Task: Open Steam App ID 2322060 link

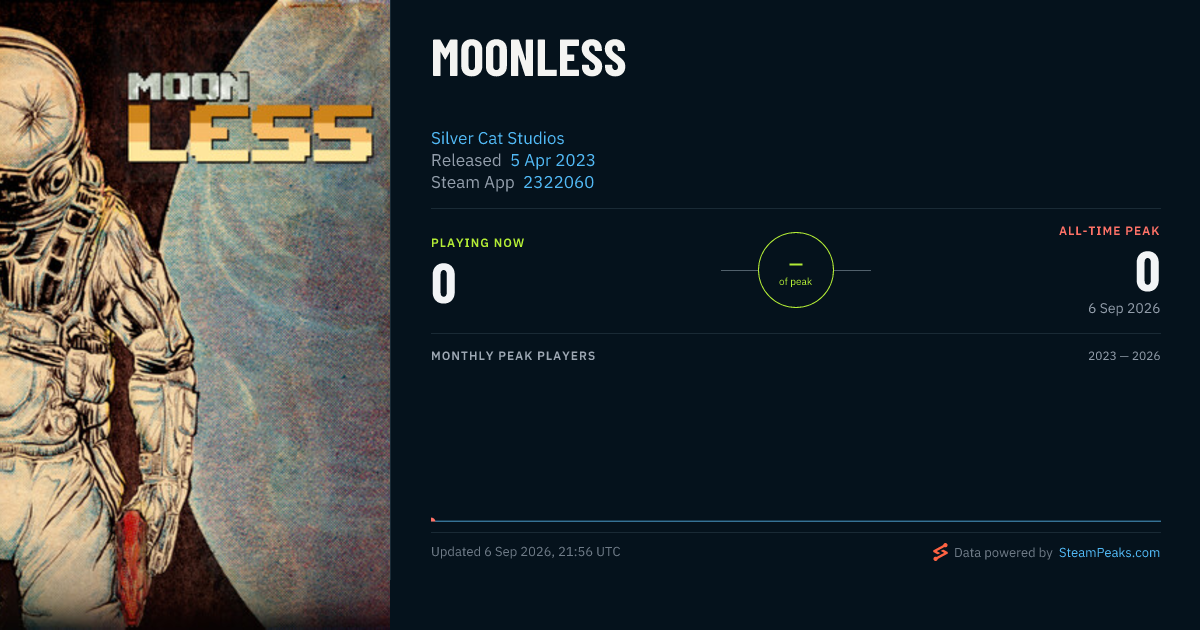Action: coord(558,182)
